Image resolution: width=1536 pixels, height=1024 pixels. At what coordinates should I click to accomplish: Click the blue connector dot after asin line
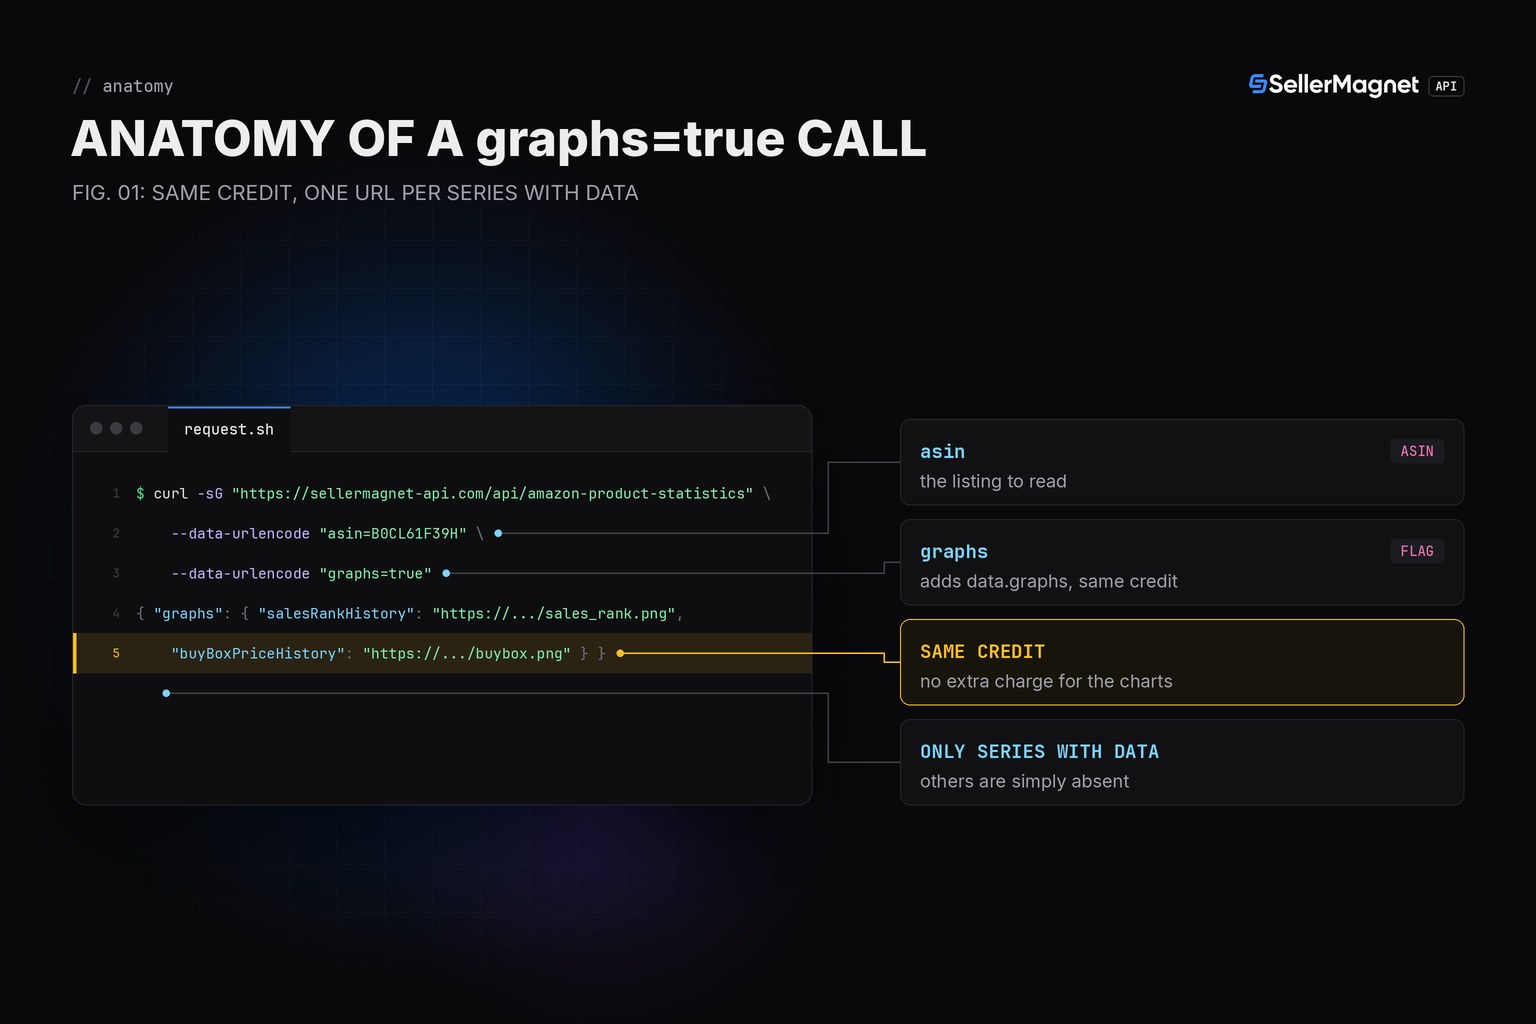click(x=498, y=533)
